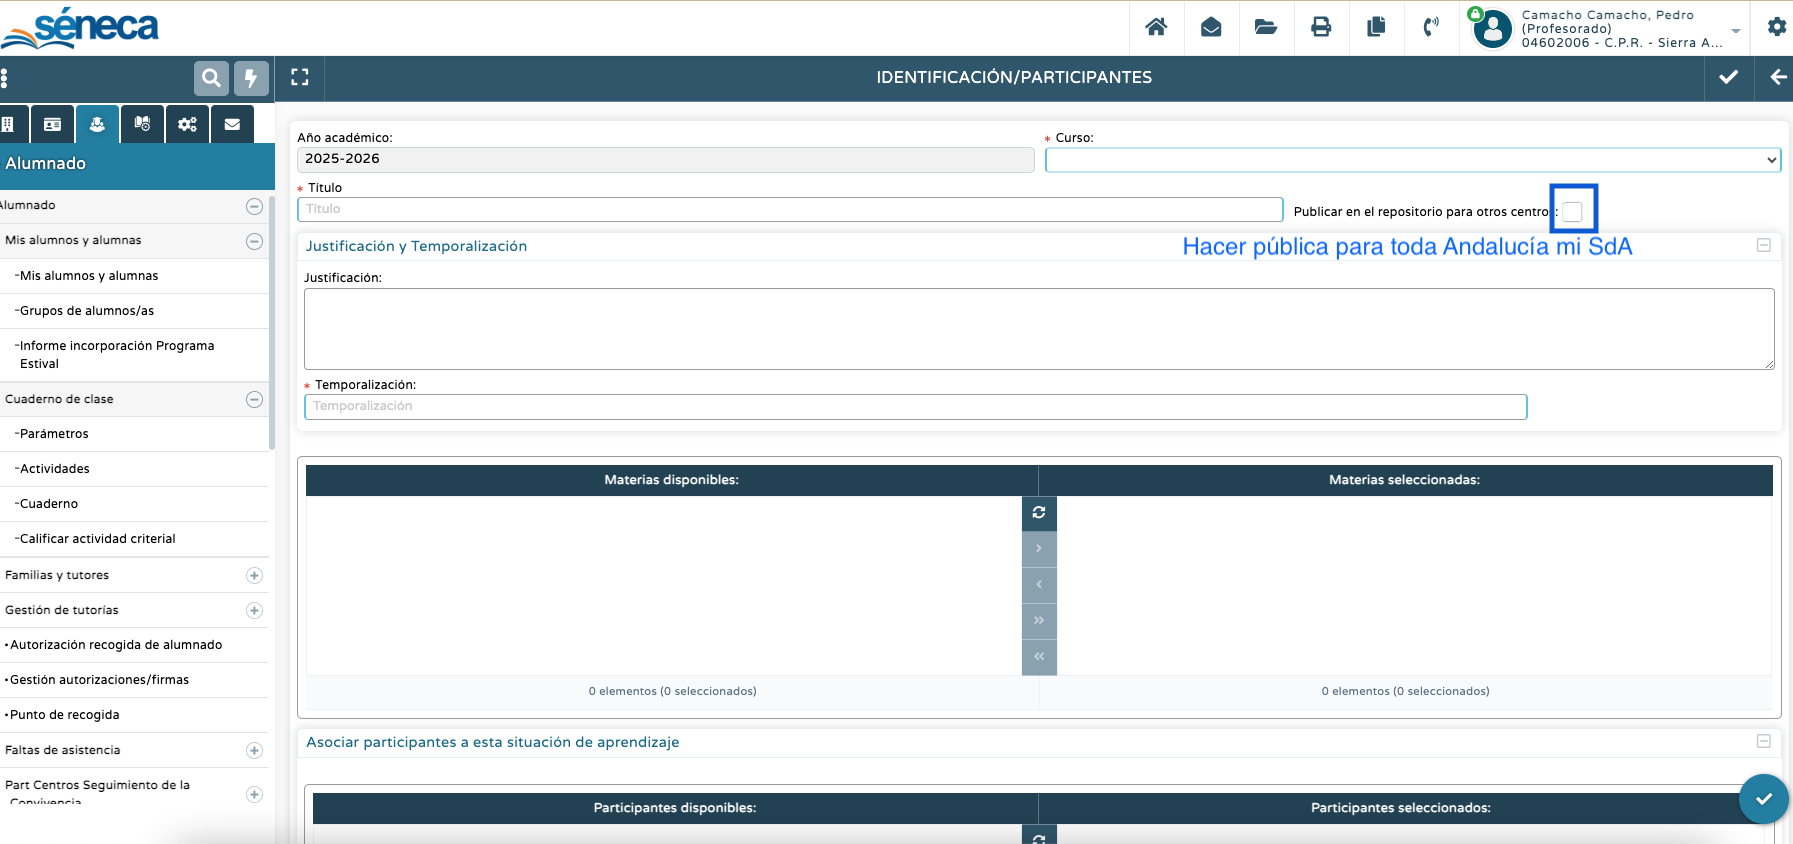Collapse the 'Justificación y Temporalización' panel

pyautogui.click(x=1763, y=245)
